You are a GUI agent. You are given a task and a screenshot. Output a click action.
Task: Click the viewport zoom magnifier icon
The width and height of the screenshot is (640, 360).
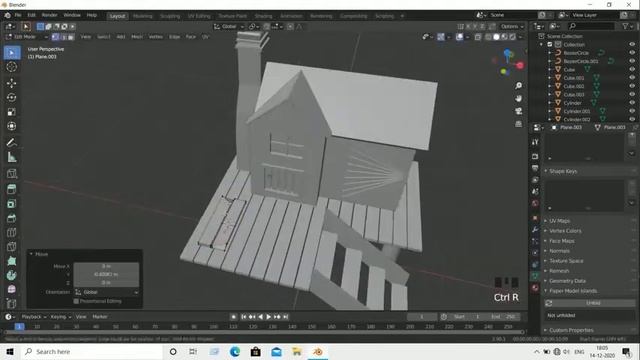click(518, 86)
